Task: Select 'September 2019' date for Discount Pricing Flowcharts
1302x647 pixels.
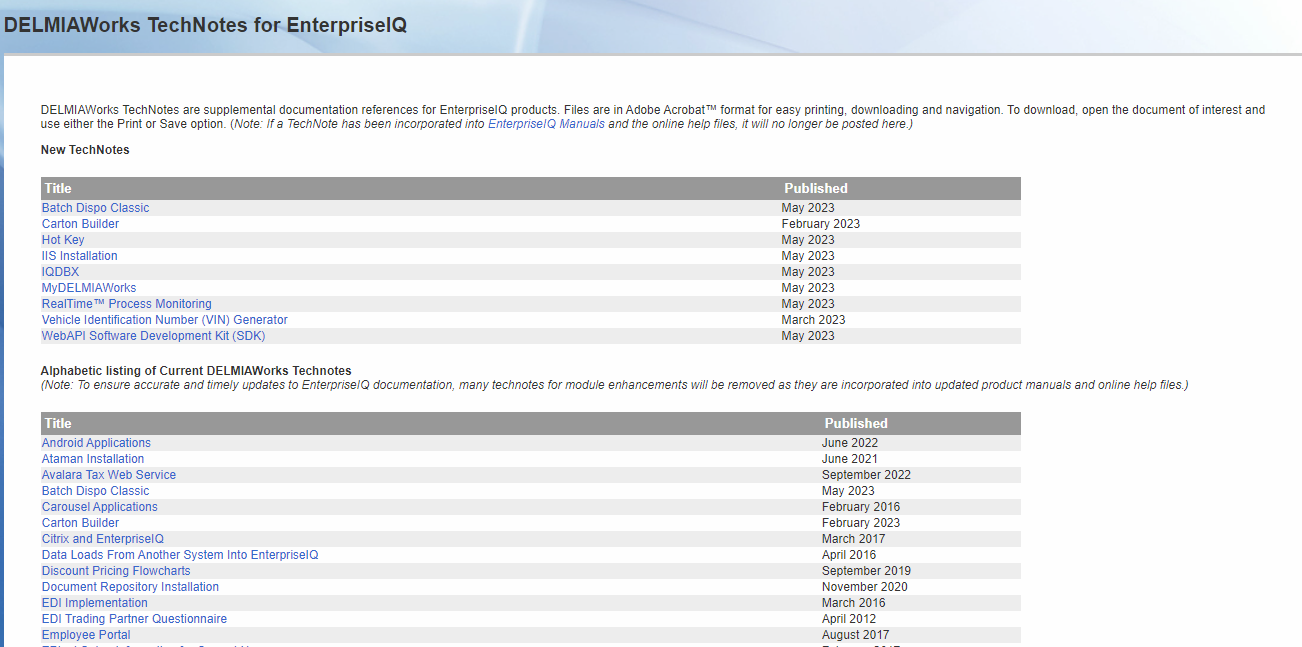Action: click(x=866, y=571)
